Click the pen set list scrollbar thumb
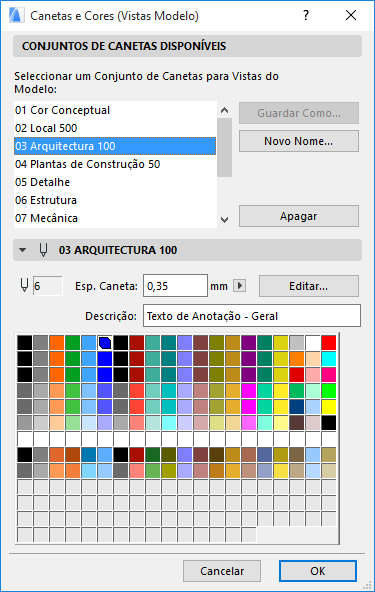 tap(224, 147)
